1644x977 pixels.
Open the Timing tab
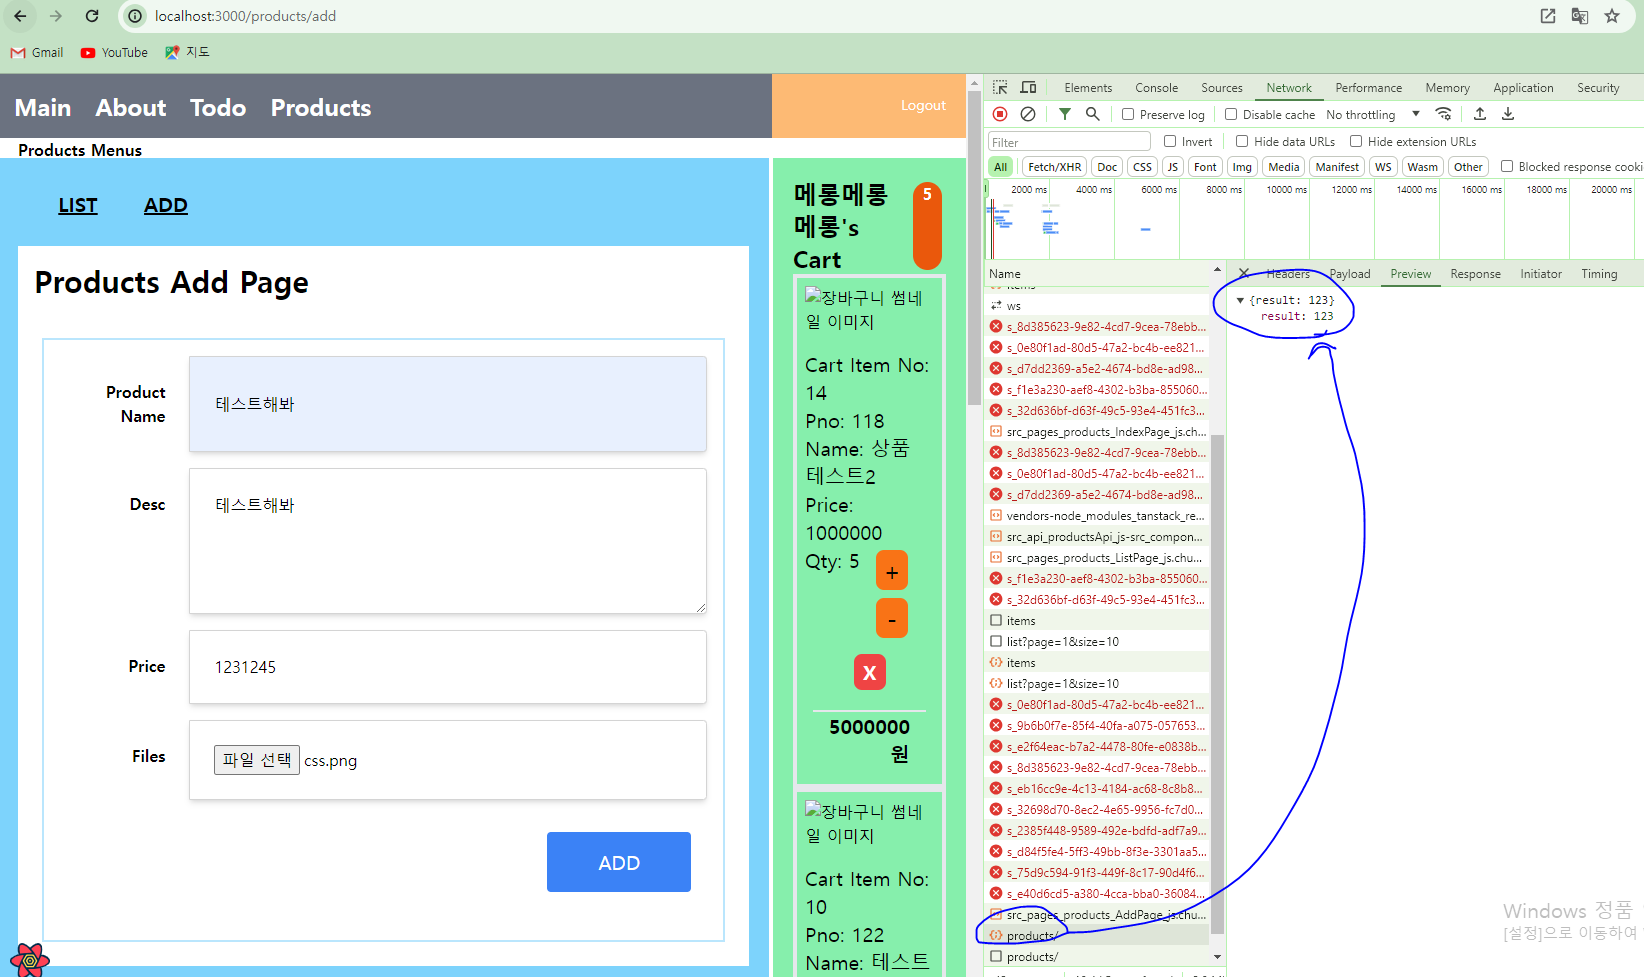1599,274
